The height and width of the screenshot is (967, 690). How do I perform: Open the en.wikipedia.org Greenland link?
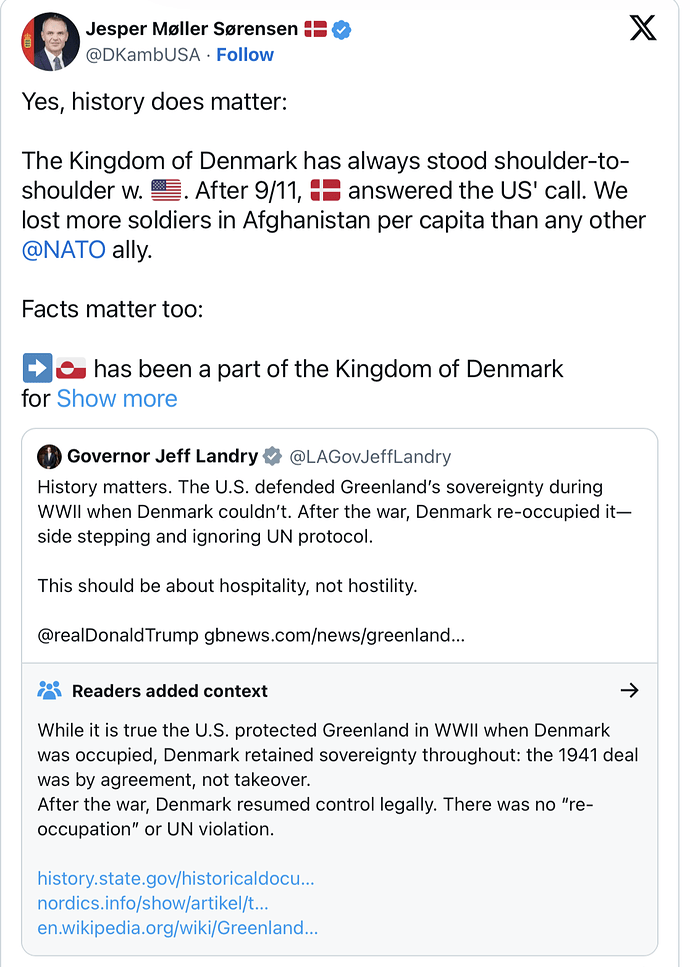[x=178, y=927]
